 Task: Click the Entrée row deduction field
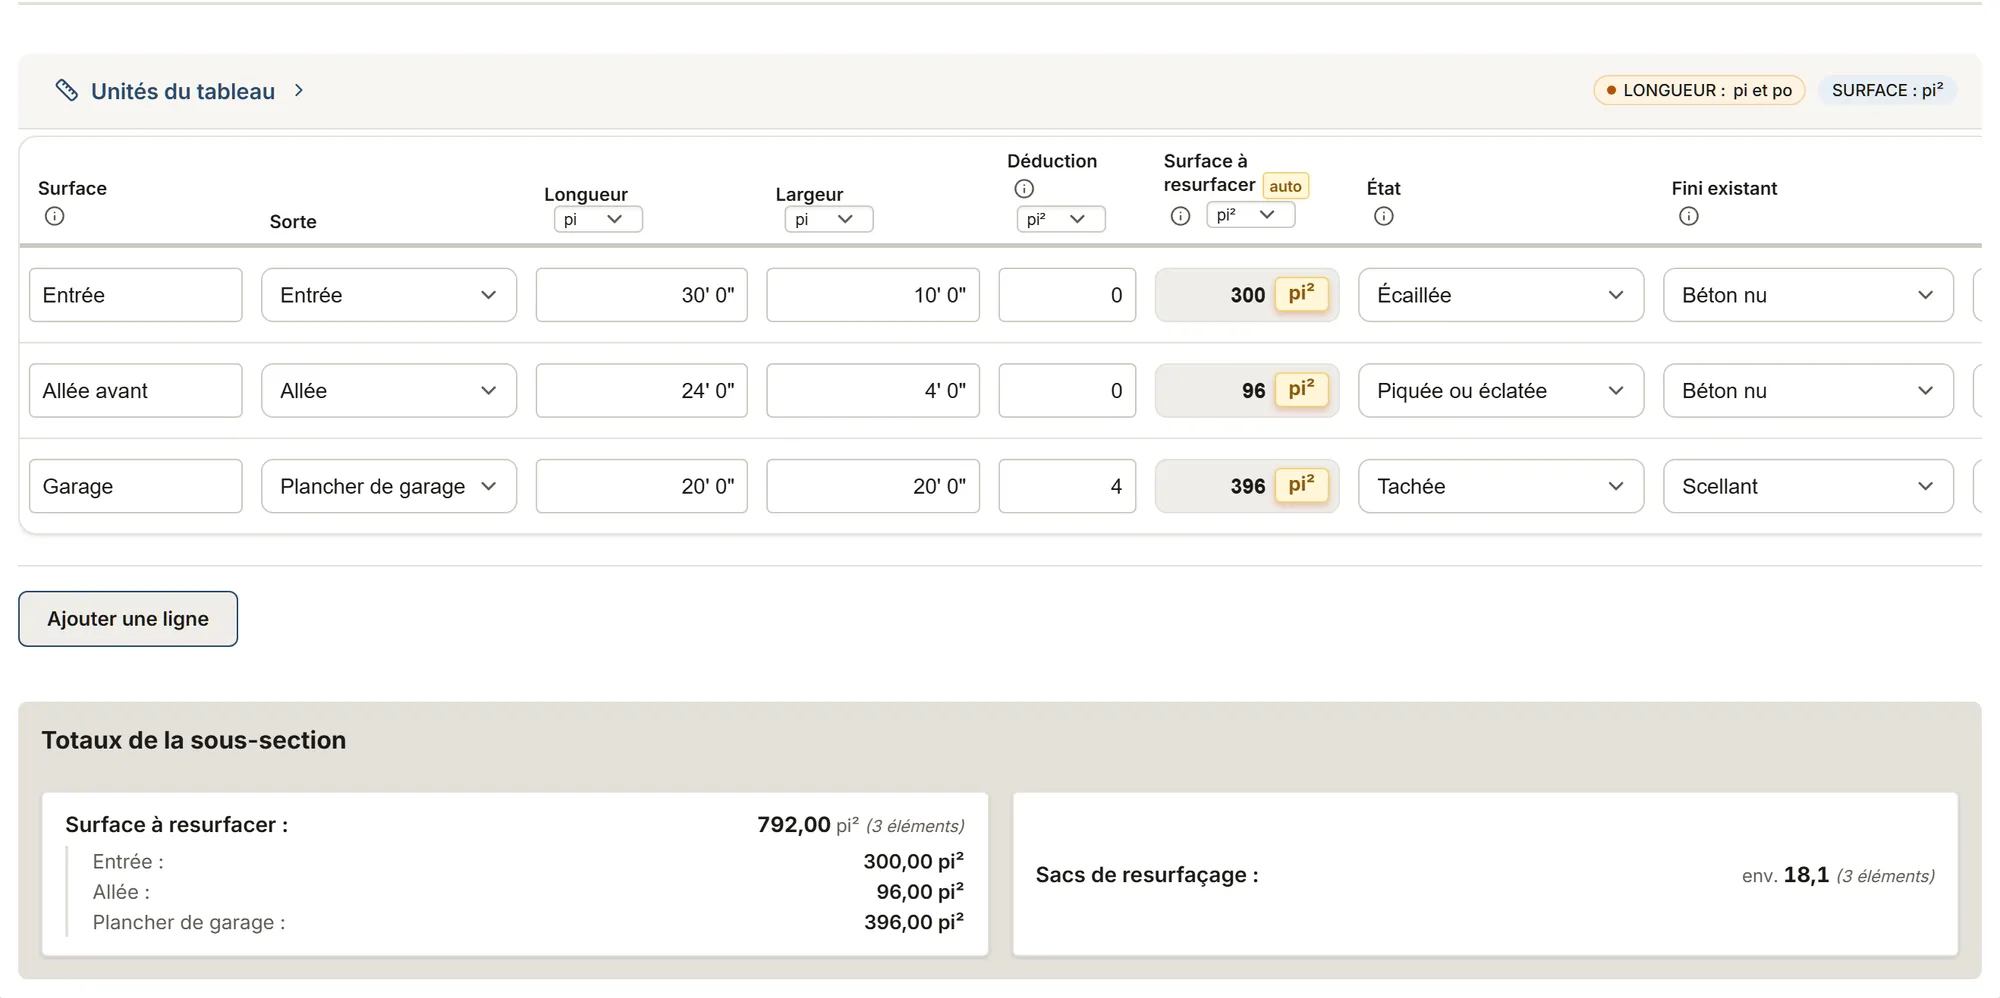[x=1067, y=295]
